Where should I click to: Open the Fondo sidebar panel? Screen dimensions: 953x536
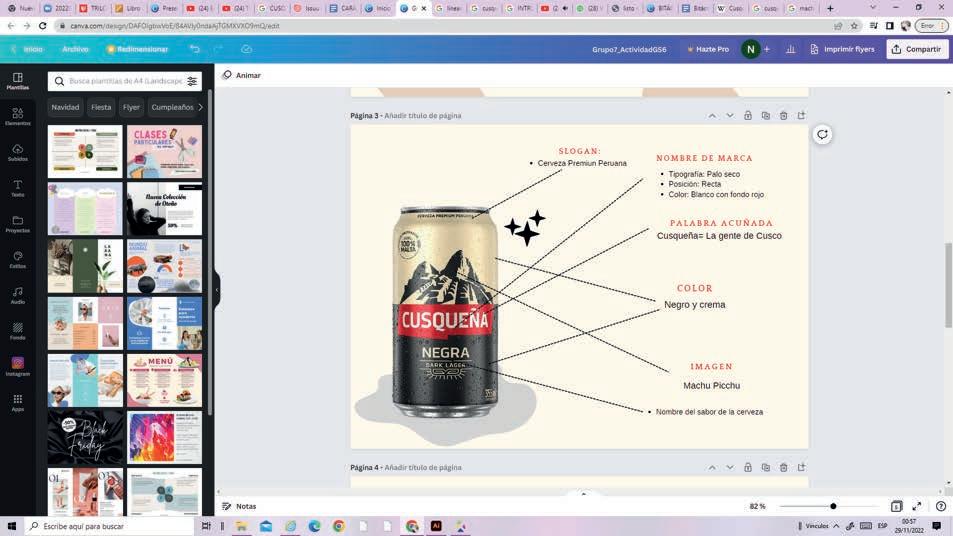coord(18,332)
